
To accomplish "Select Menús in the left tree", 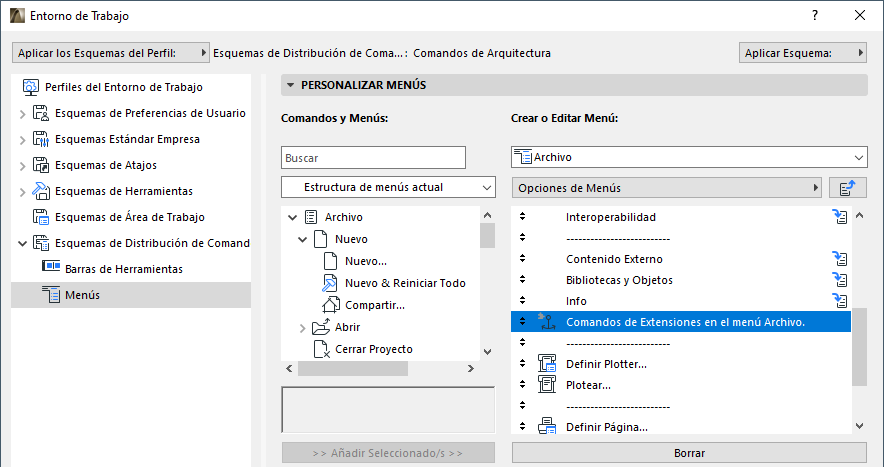I will click(82, 294).
